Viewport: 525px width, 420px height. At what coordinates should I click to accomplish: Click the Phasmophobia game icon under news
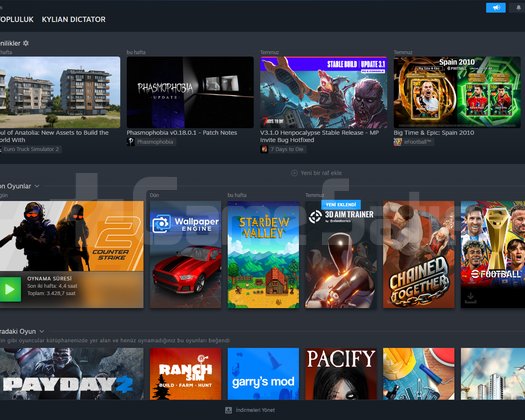point(131,142)
